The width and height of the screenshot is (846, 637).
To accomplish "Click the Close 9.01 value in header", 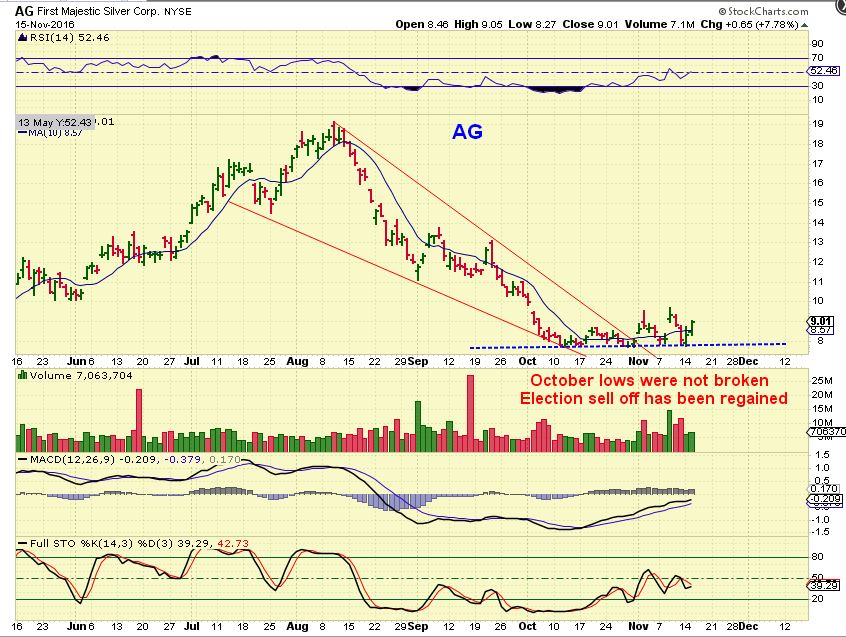I will (x=590, y=24).
